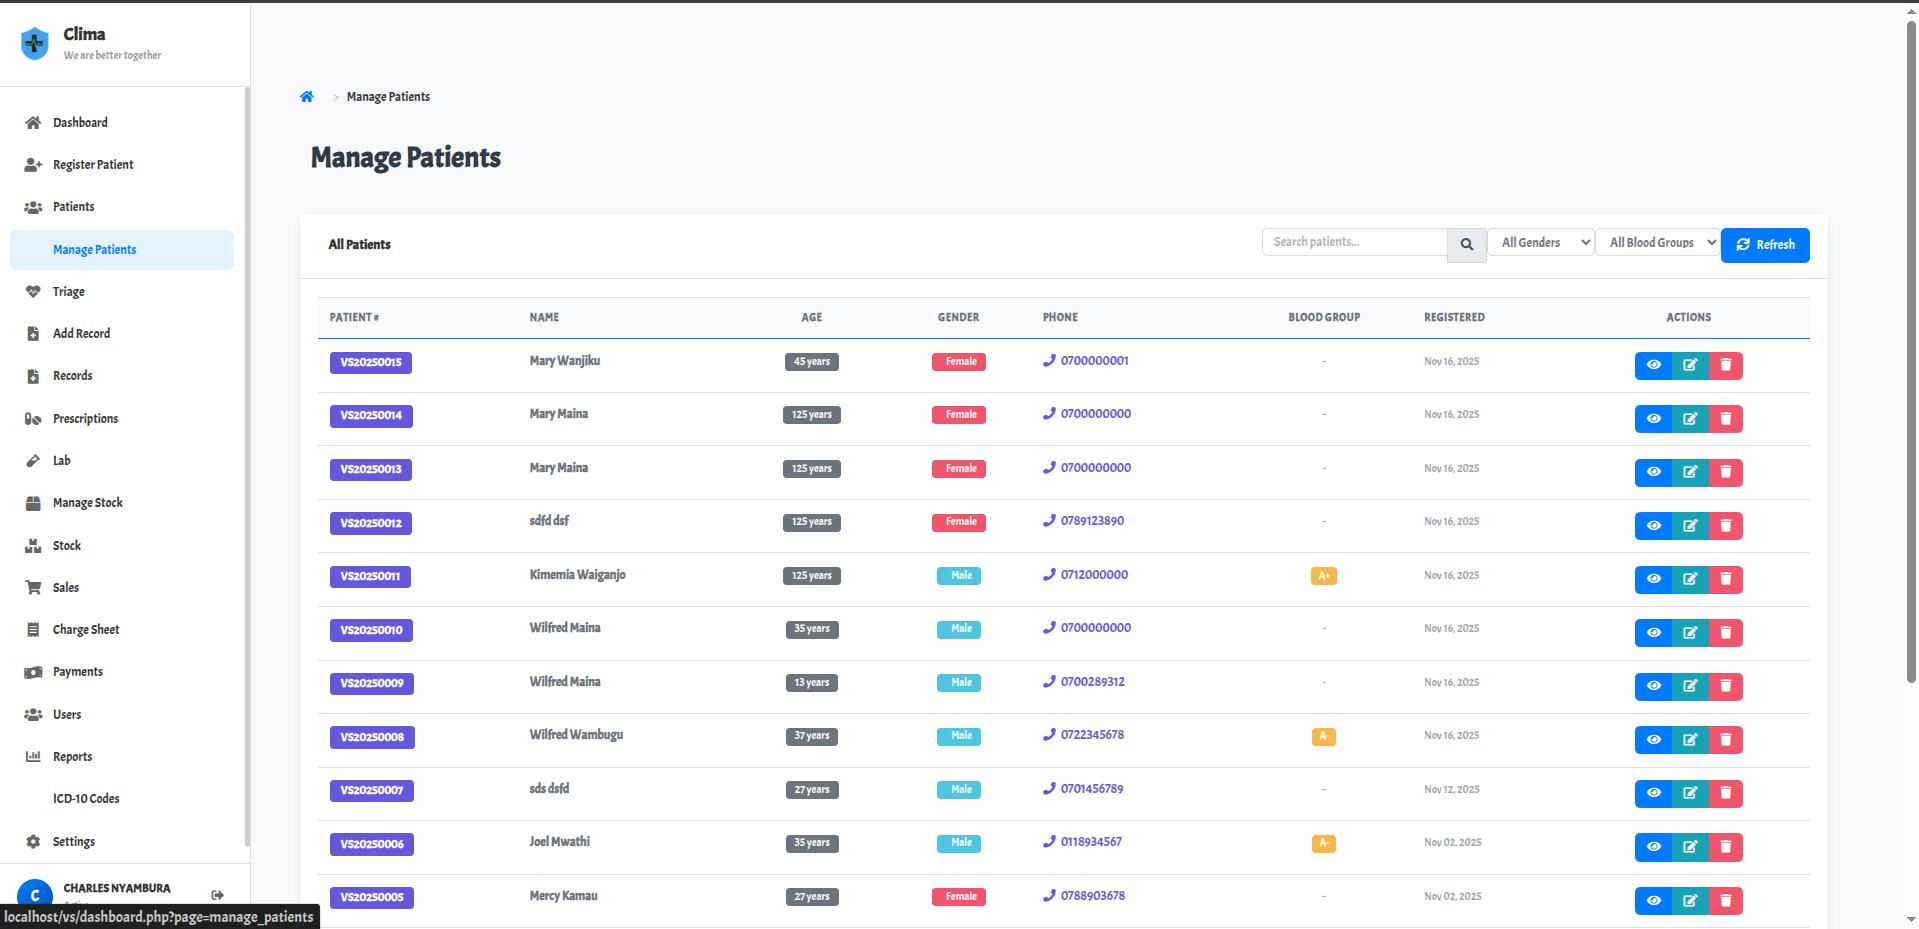Screen dimensions: 1919x929
Task: Click the home breadcrumb icon
Action: [307, 97]
